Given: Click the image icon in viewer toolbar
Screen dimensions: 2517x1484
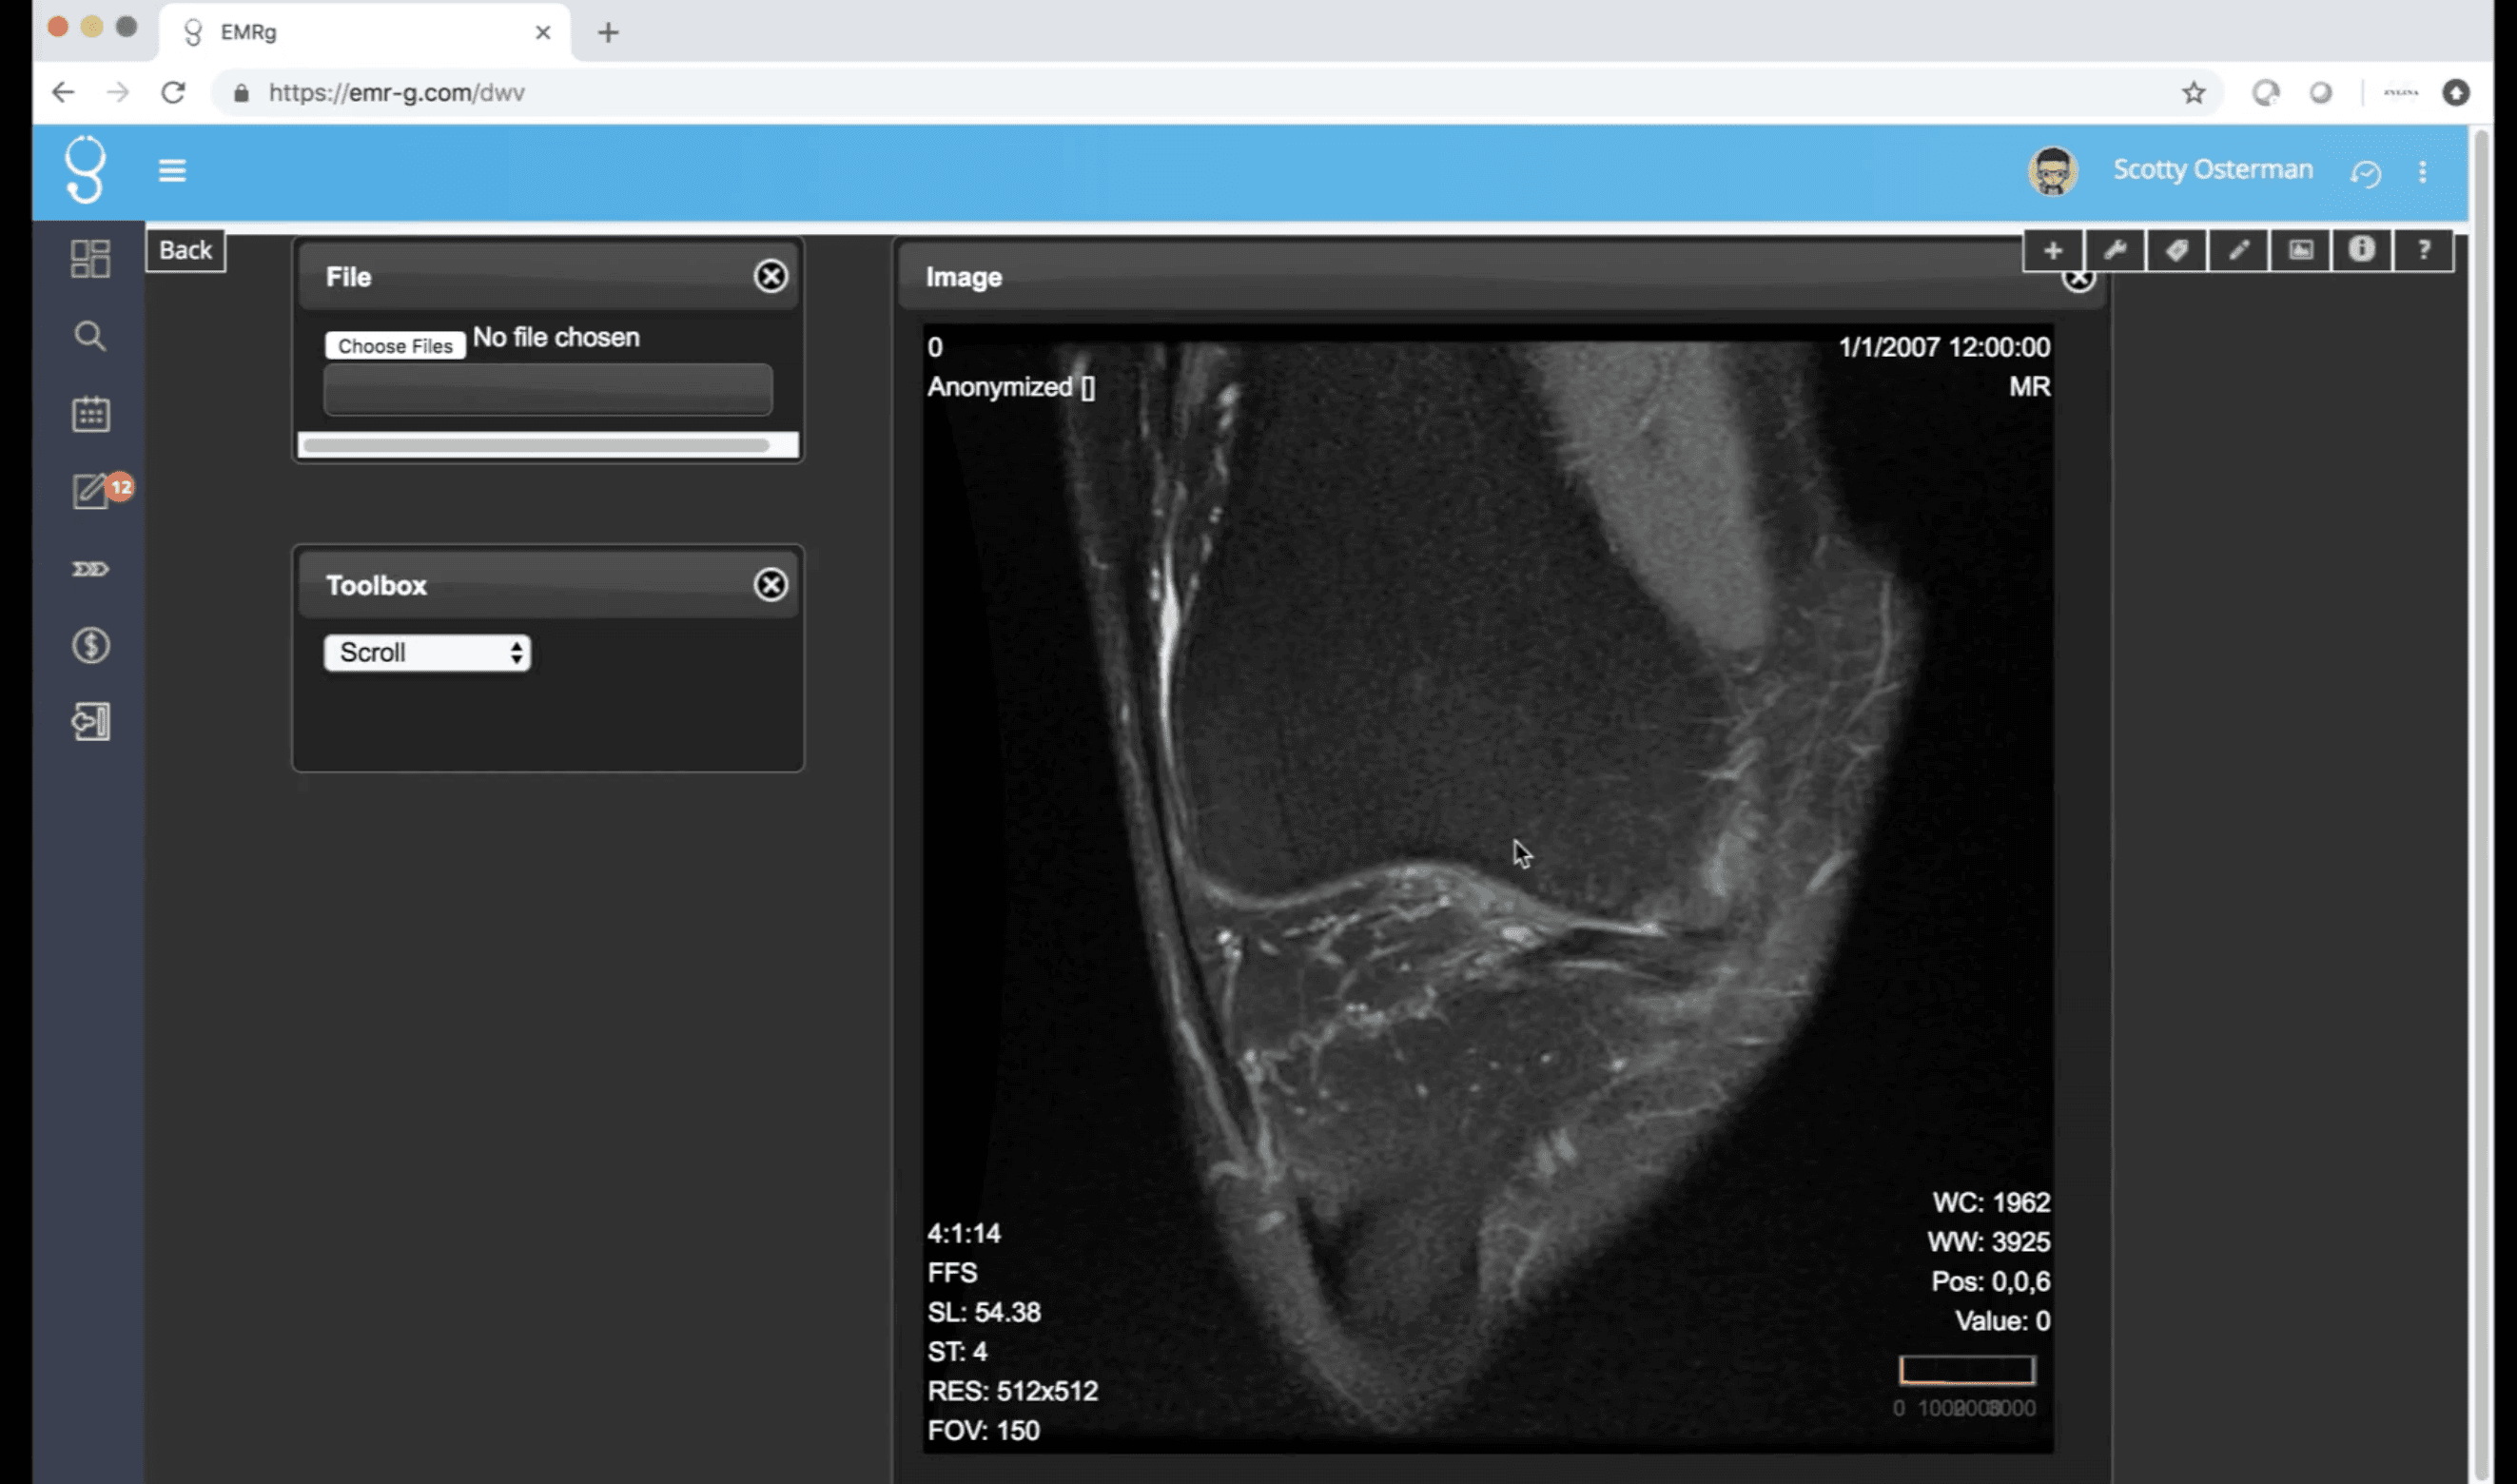Looking at the screenshot, I should click(x=2300, y=250).
